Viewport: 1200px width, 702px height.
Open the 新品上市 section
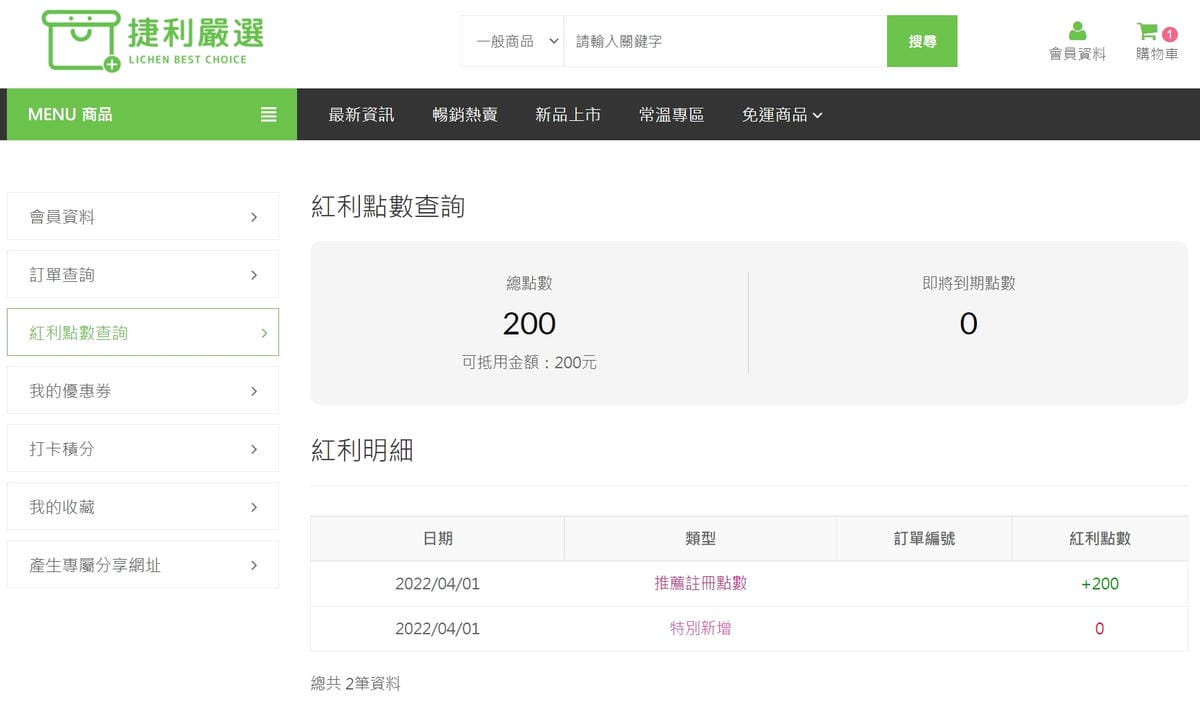tap(568, 114)
